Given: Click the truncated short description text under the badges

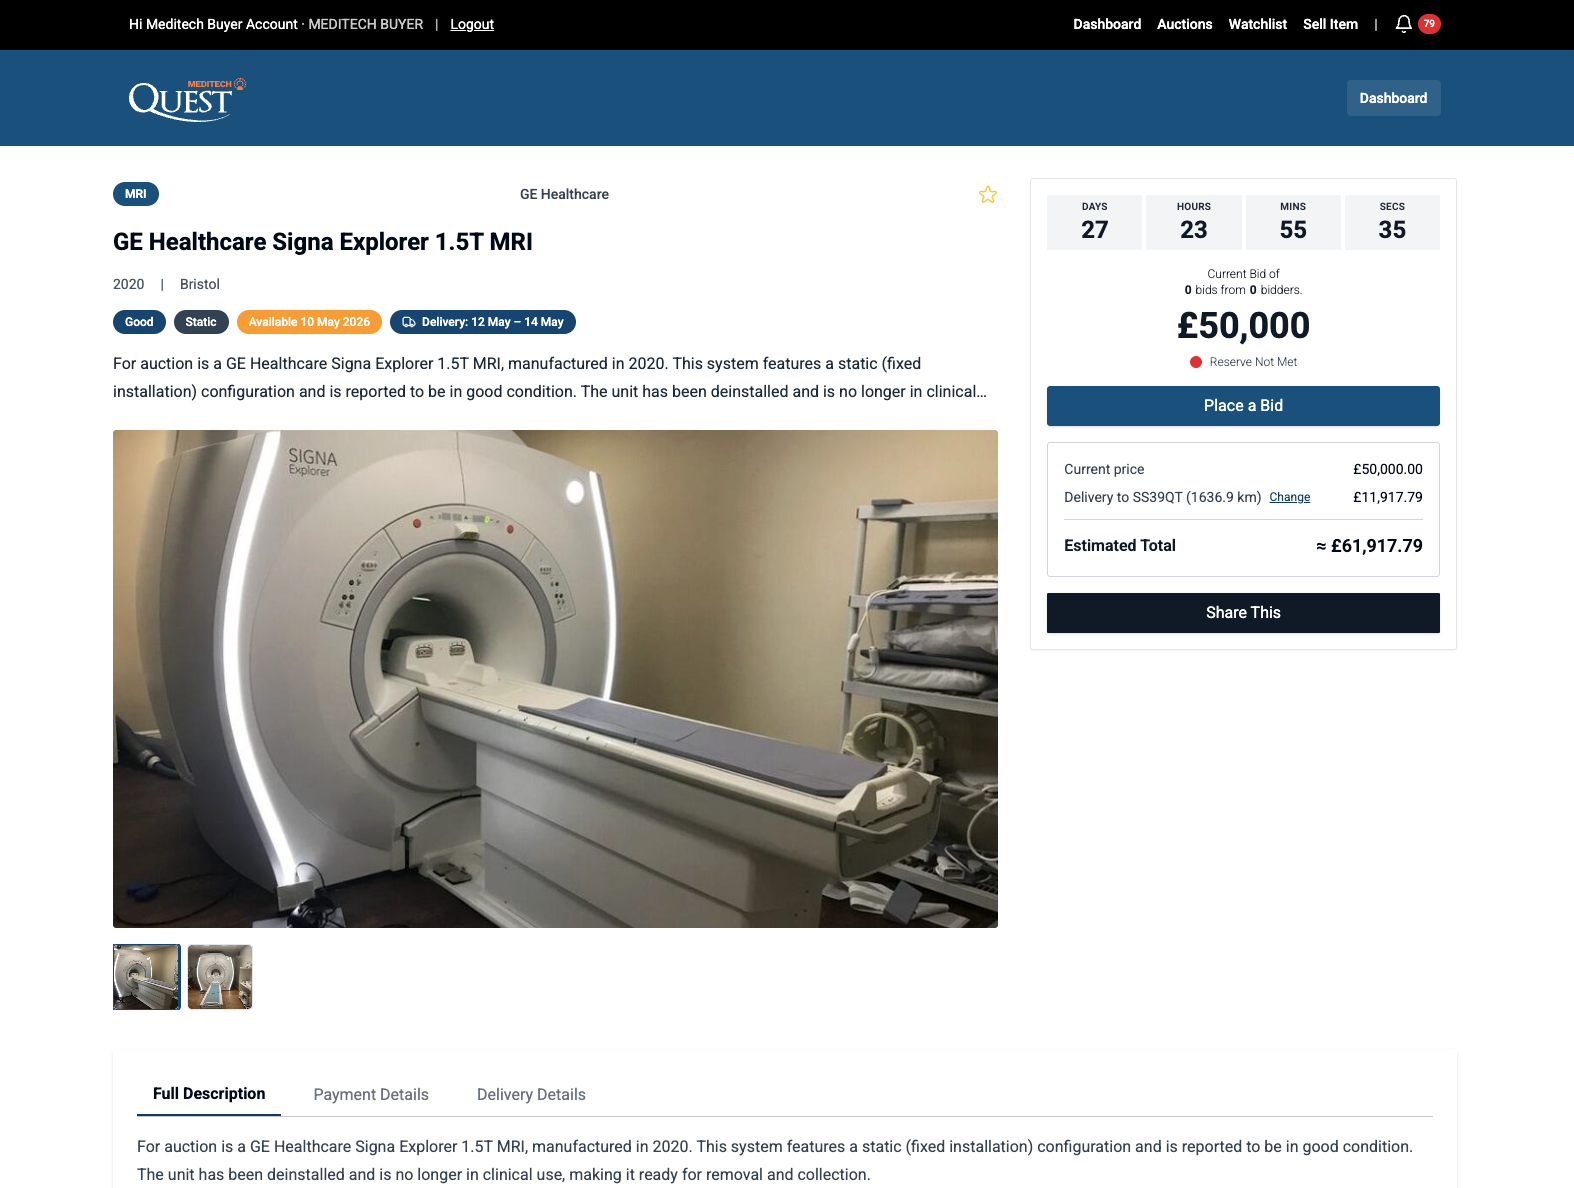Looking at the screenshot, I should (550, 378).
